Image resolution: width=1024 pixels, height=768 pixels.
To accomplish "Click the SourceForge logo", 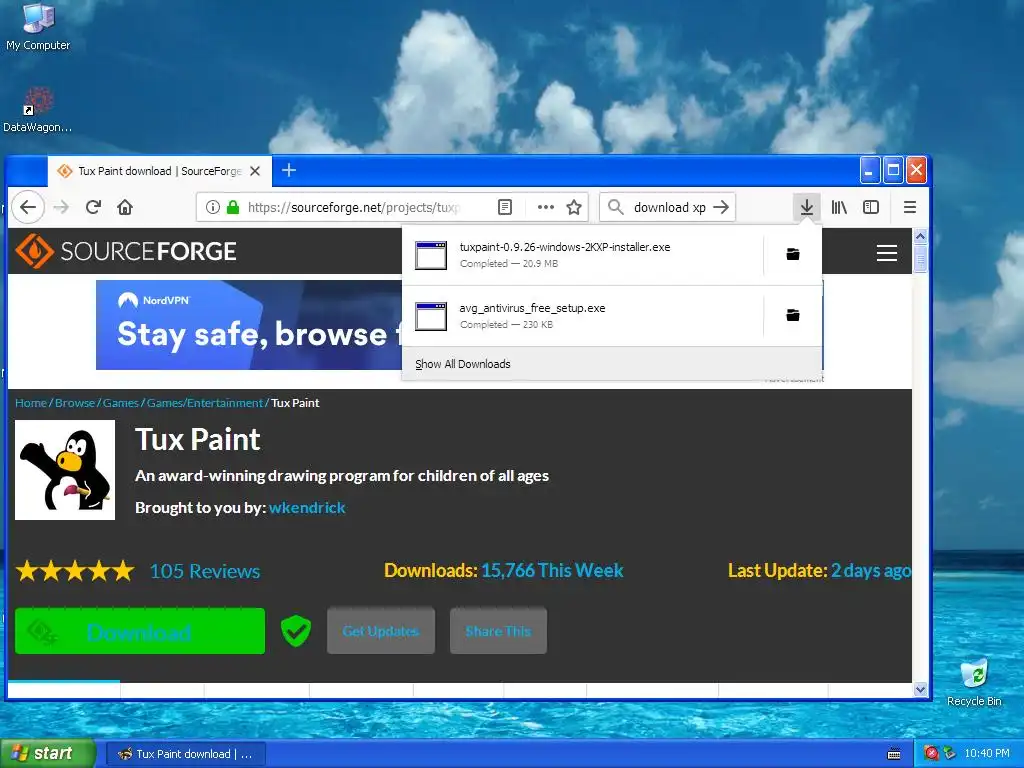I will tap(125, 251).
